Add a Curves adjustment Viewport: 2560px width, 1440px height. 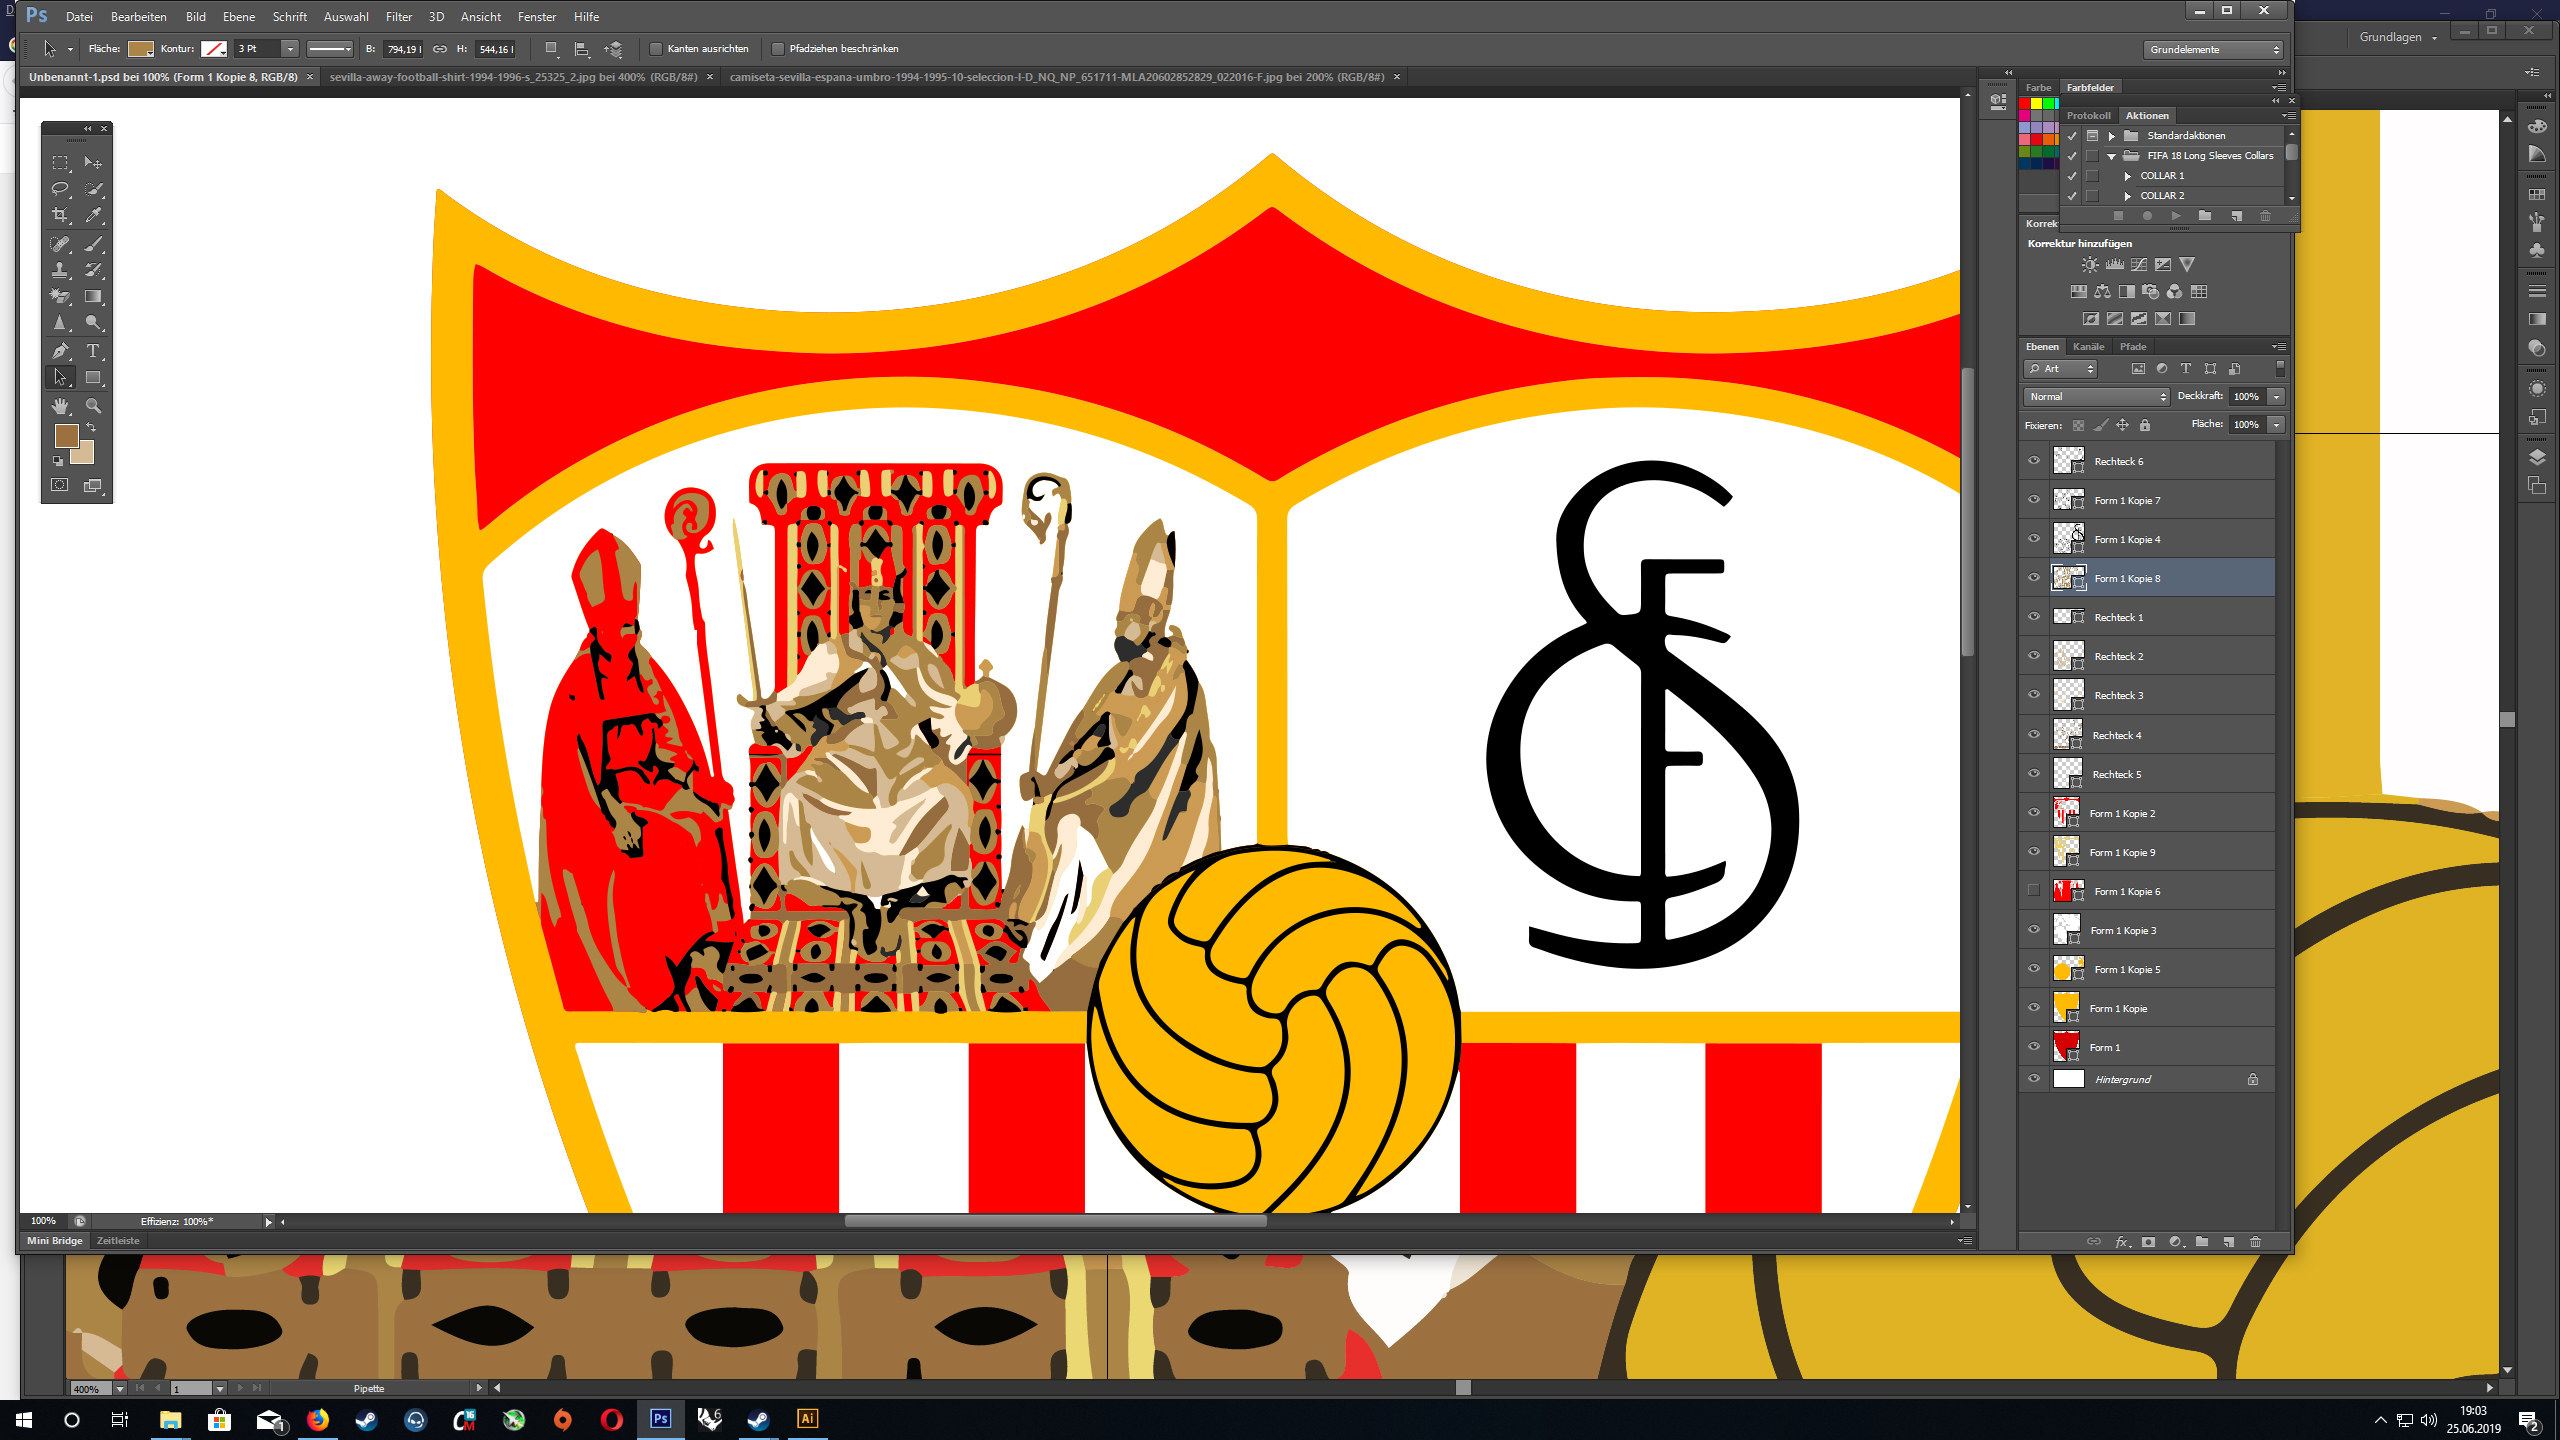2138,265
